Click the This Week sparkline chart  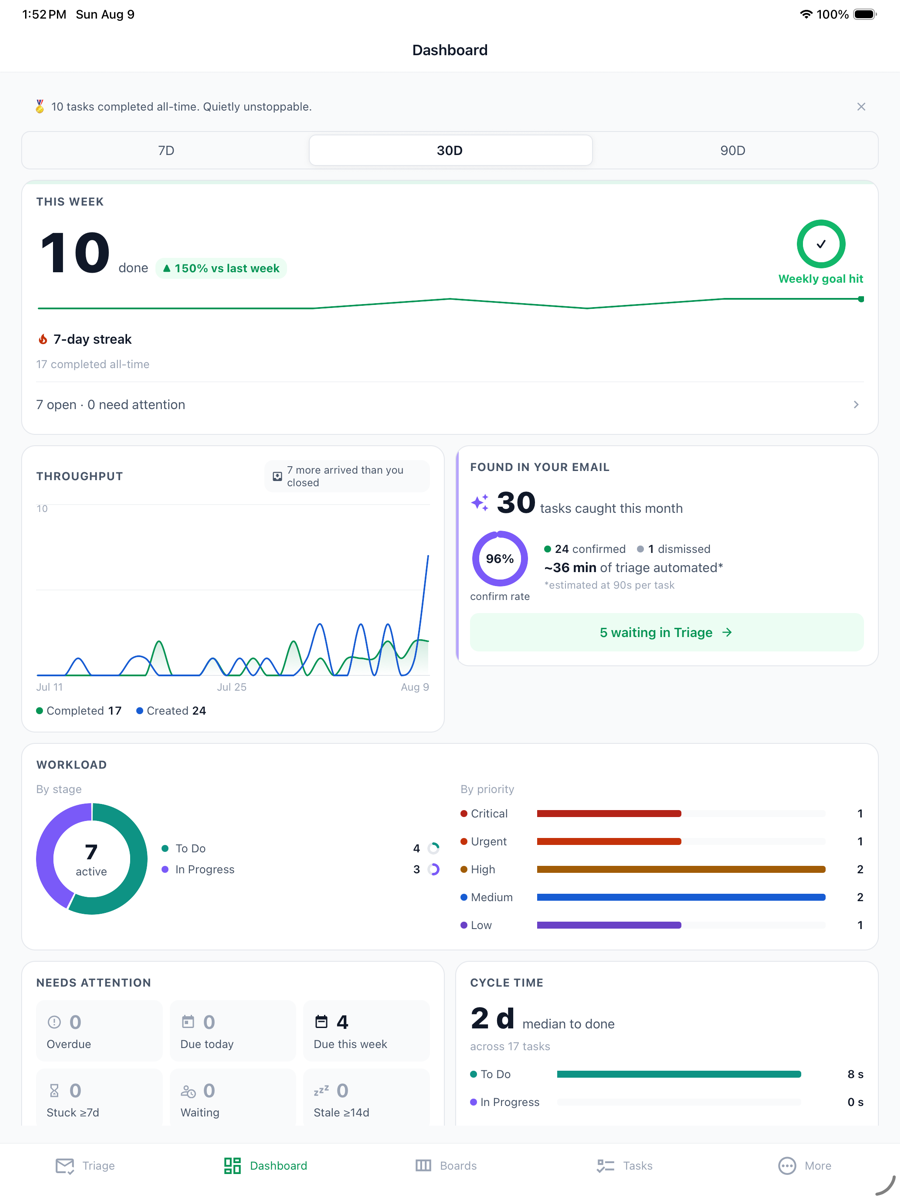point(450,303)
